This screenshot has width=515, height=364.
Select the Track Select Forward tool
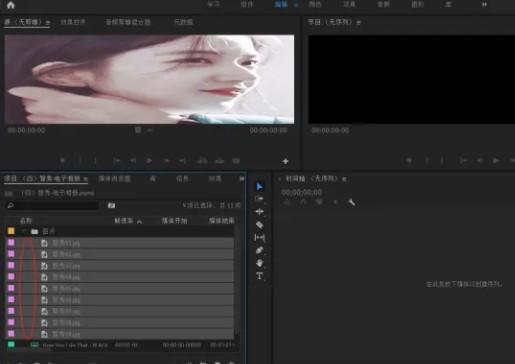(259, 199)
